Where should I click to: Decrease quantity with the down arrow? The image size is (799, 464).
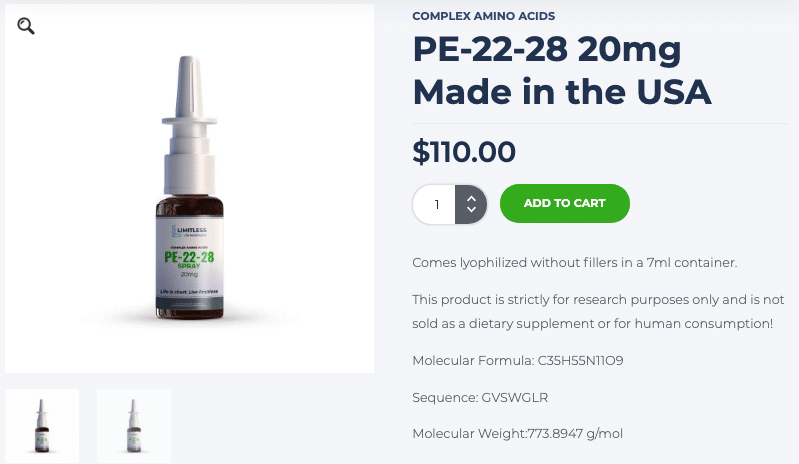471,209
